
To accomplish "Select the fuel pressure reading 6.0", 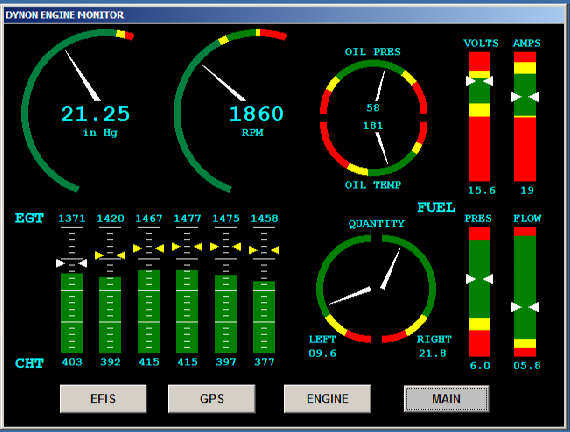I will tap(480, 365).
